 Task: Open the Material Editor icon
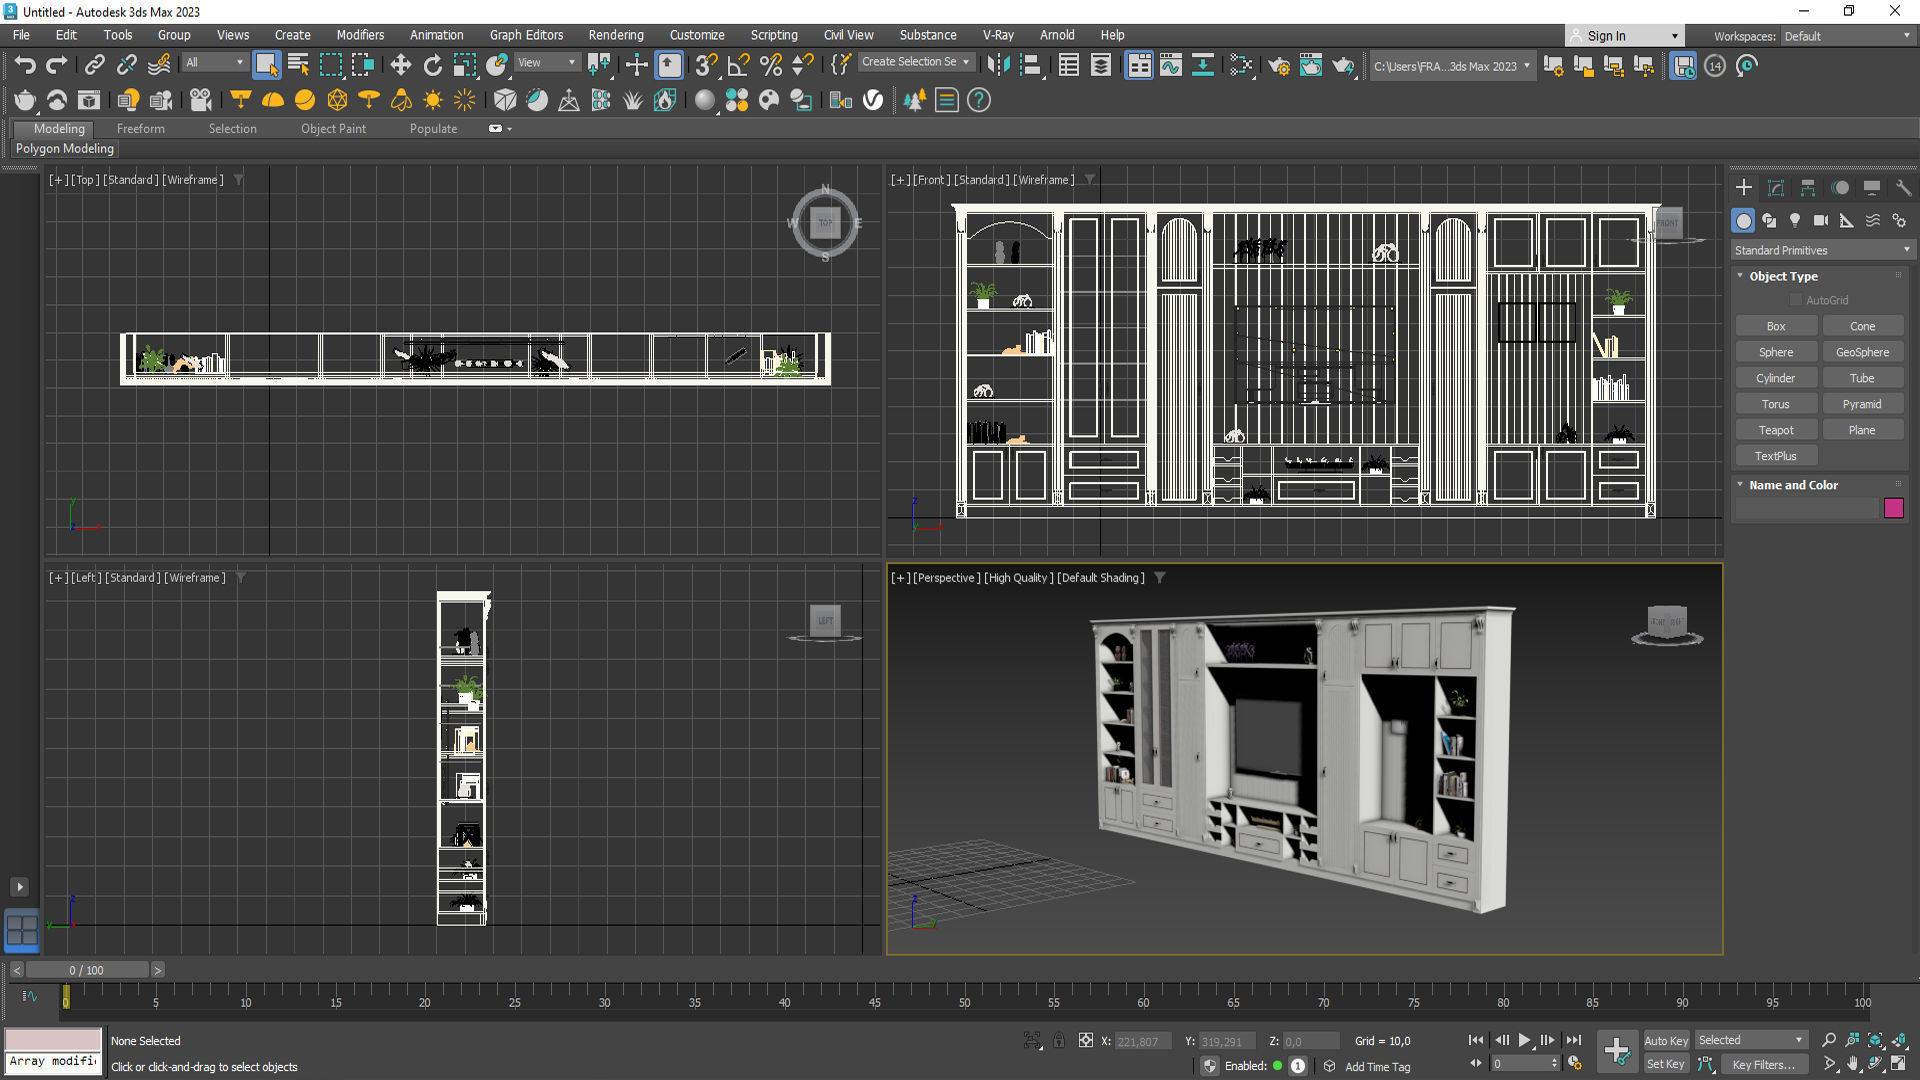(1241, 66)
